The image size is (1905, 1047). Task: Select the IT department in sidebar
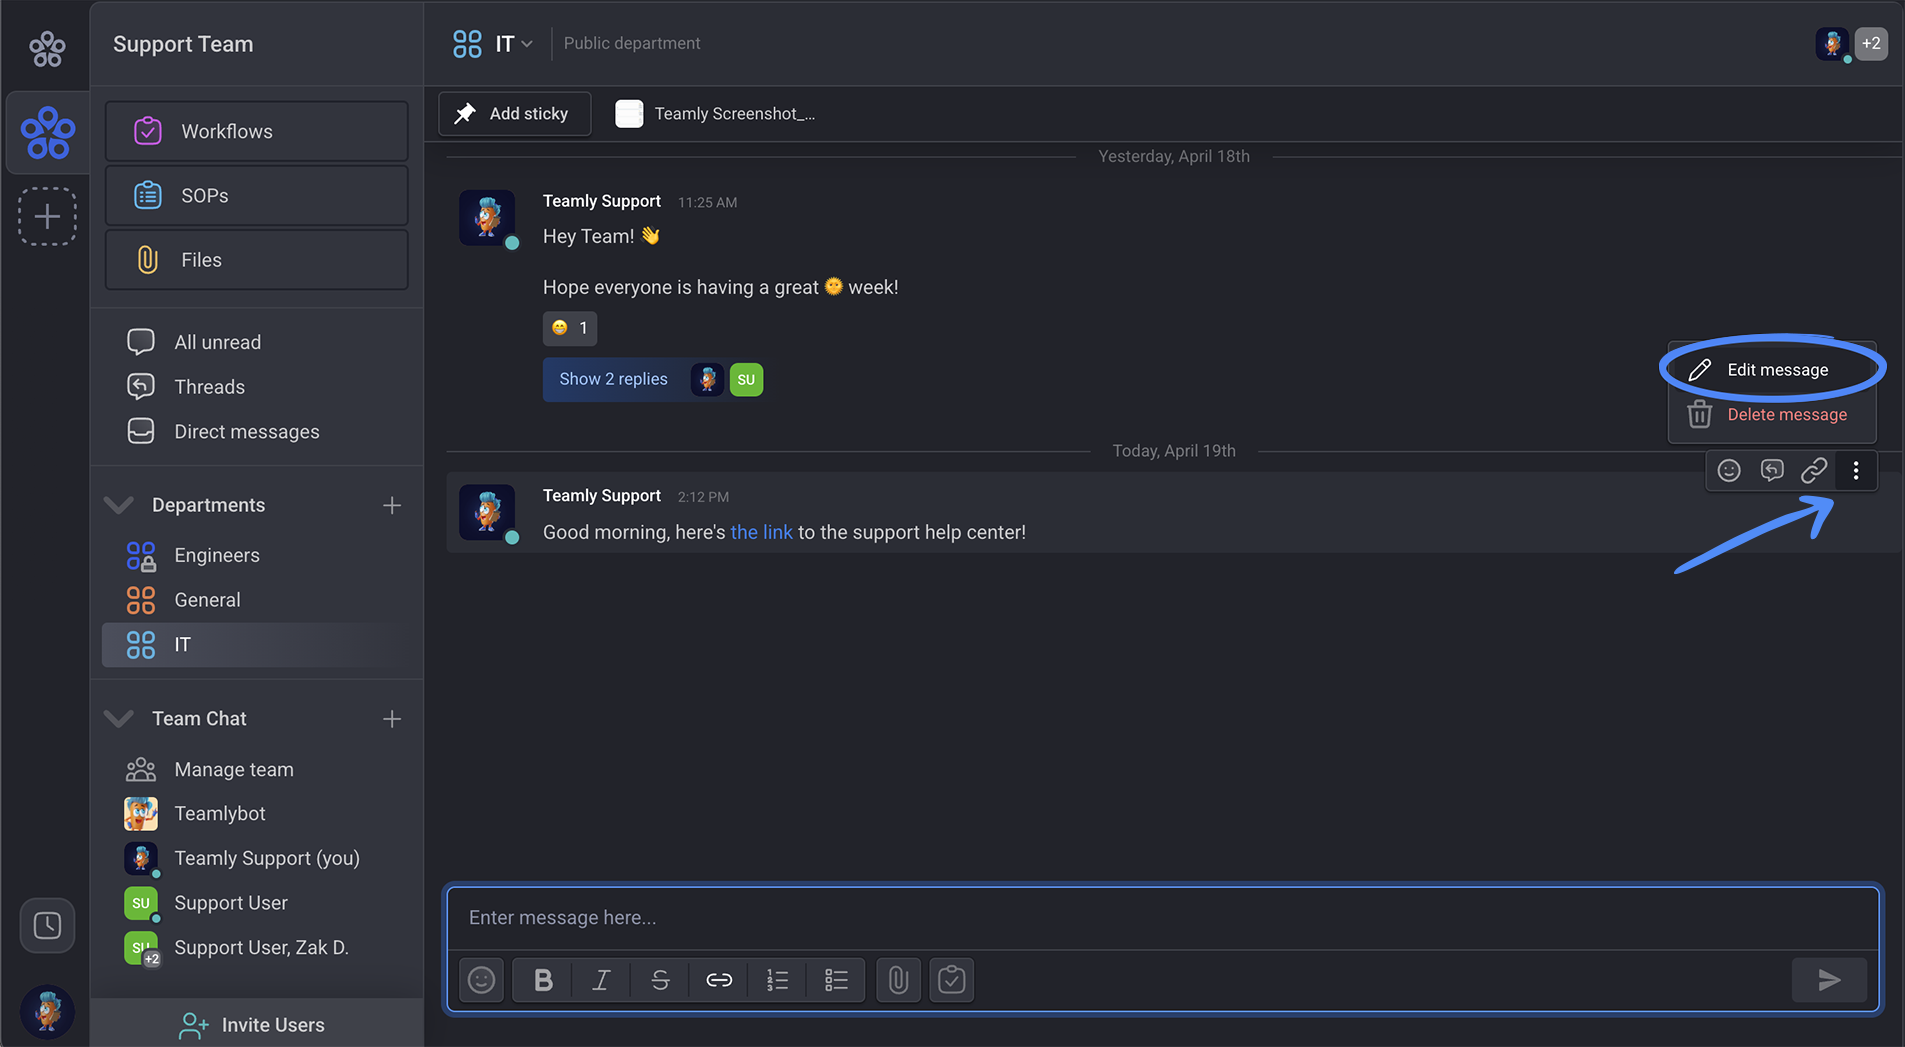click(256, 645)
